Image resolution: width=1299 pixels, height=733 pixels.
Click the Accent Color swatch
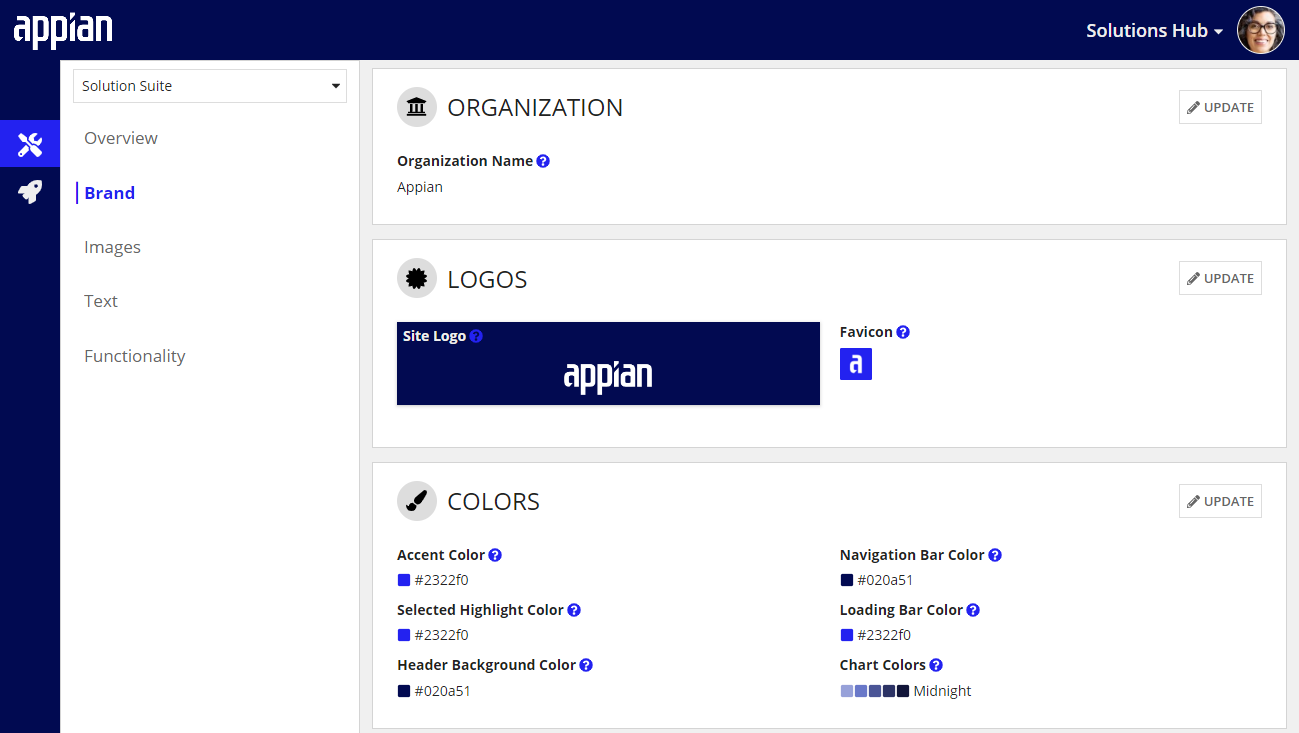(404, 580)
